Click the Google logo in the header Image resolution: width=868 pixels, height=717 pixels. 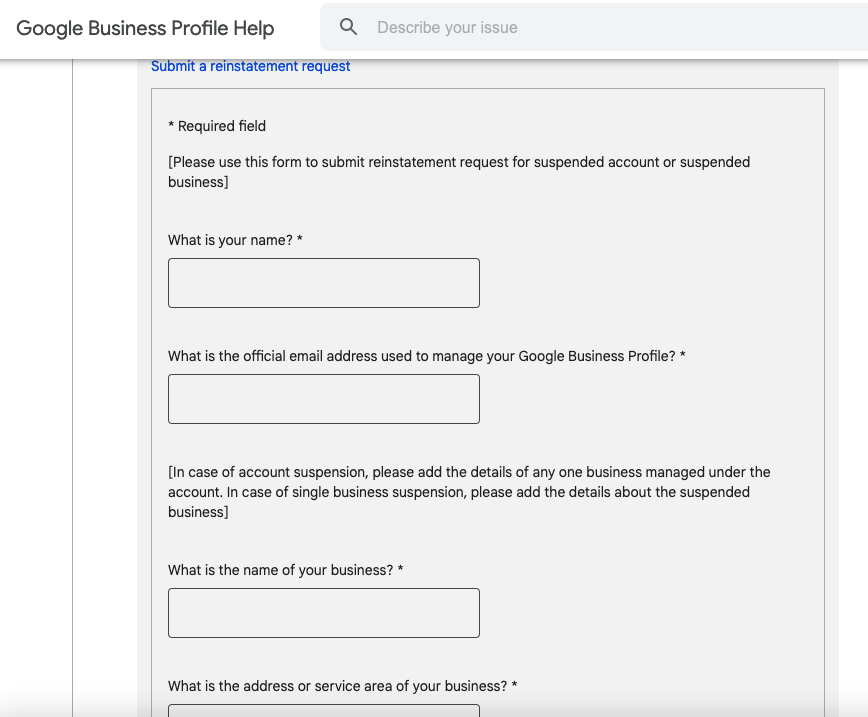point(49,28)
